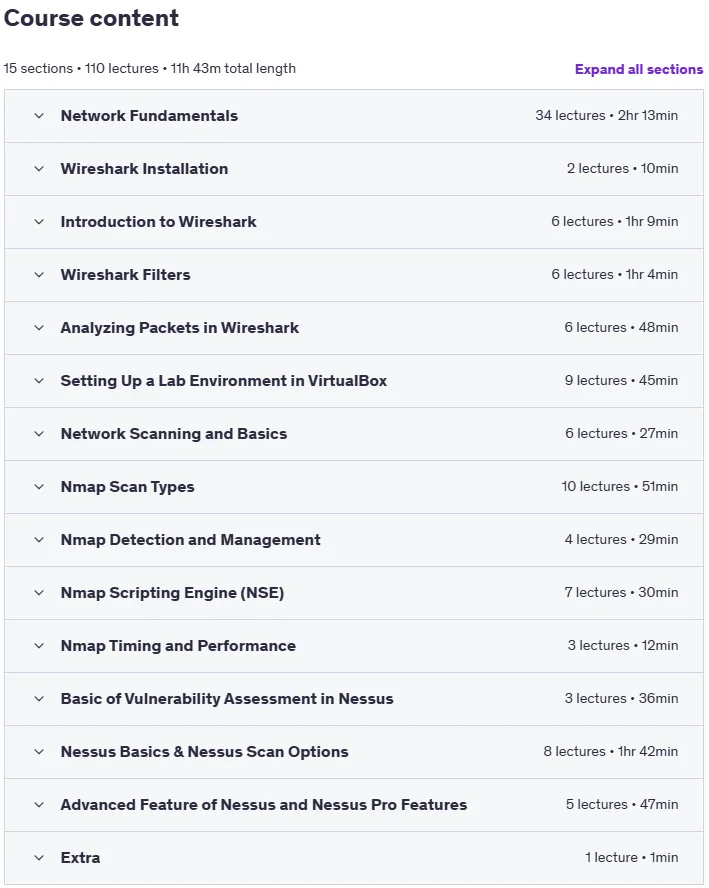Click Expand all sections link

coord(639,69)
